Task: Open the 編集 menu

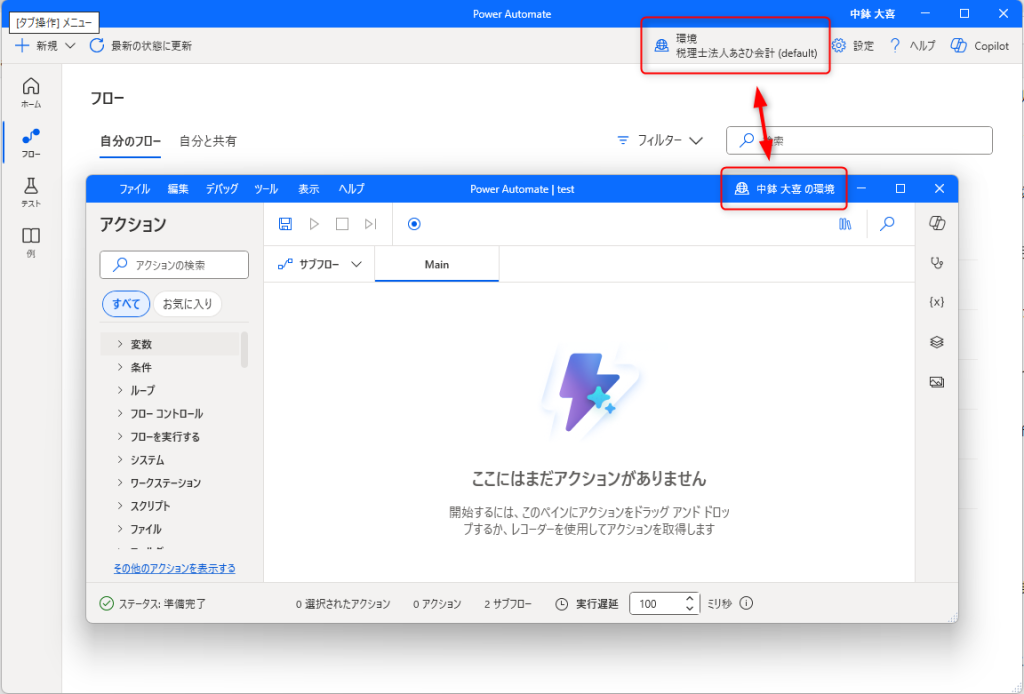Action: pyautogui.click(x=178, y=189)
